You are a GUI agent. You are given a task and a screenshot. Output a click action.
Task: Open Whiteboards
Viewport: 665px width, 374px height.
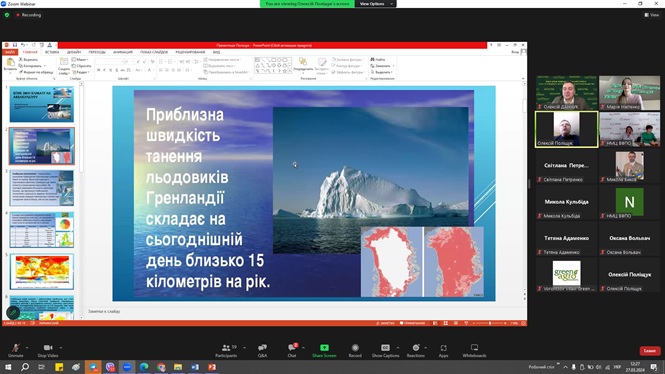coord(474,350)
